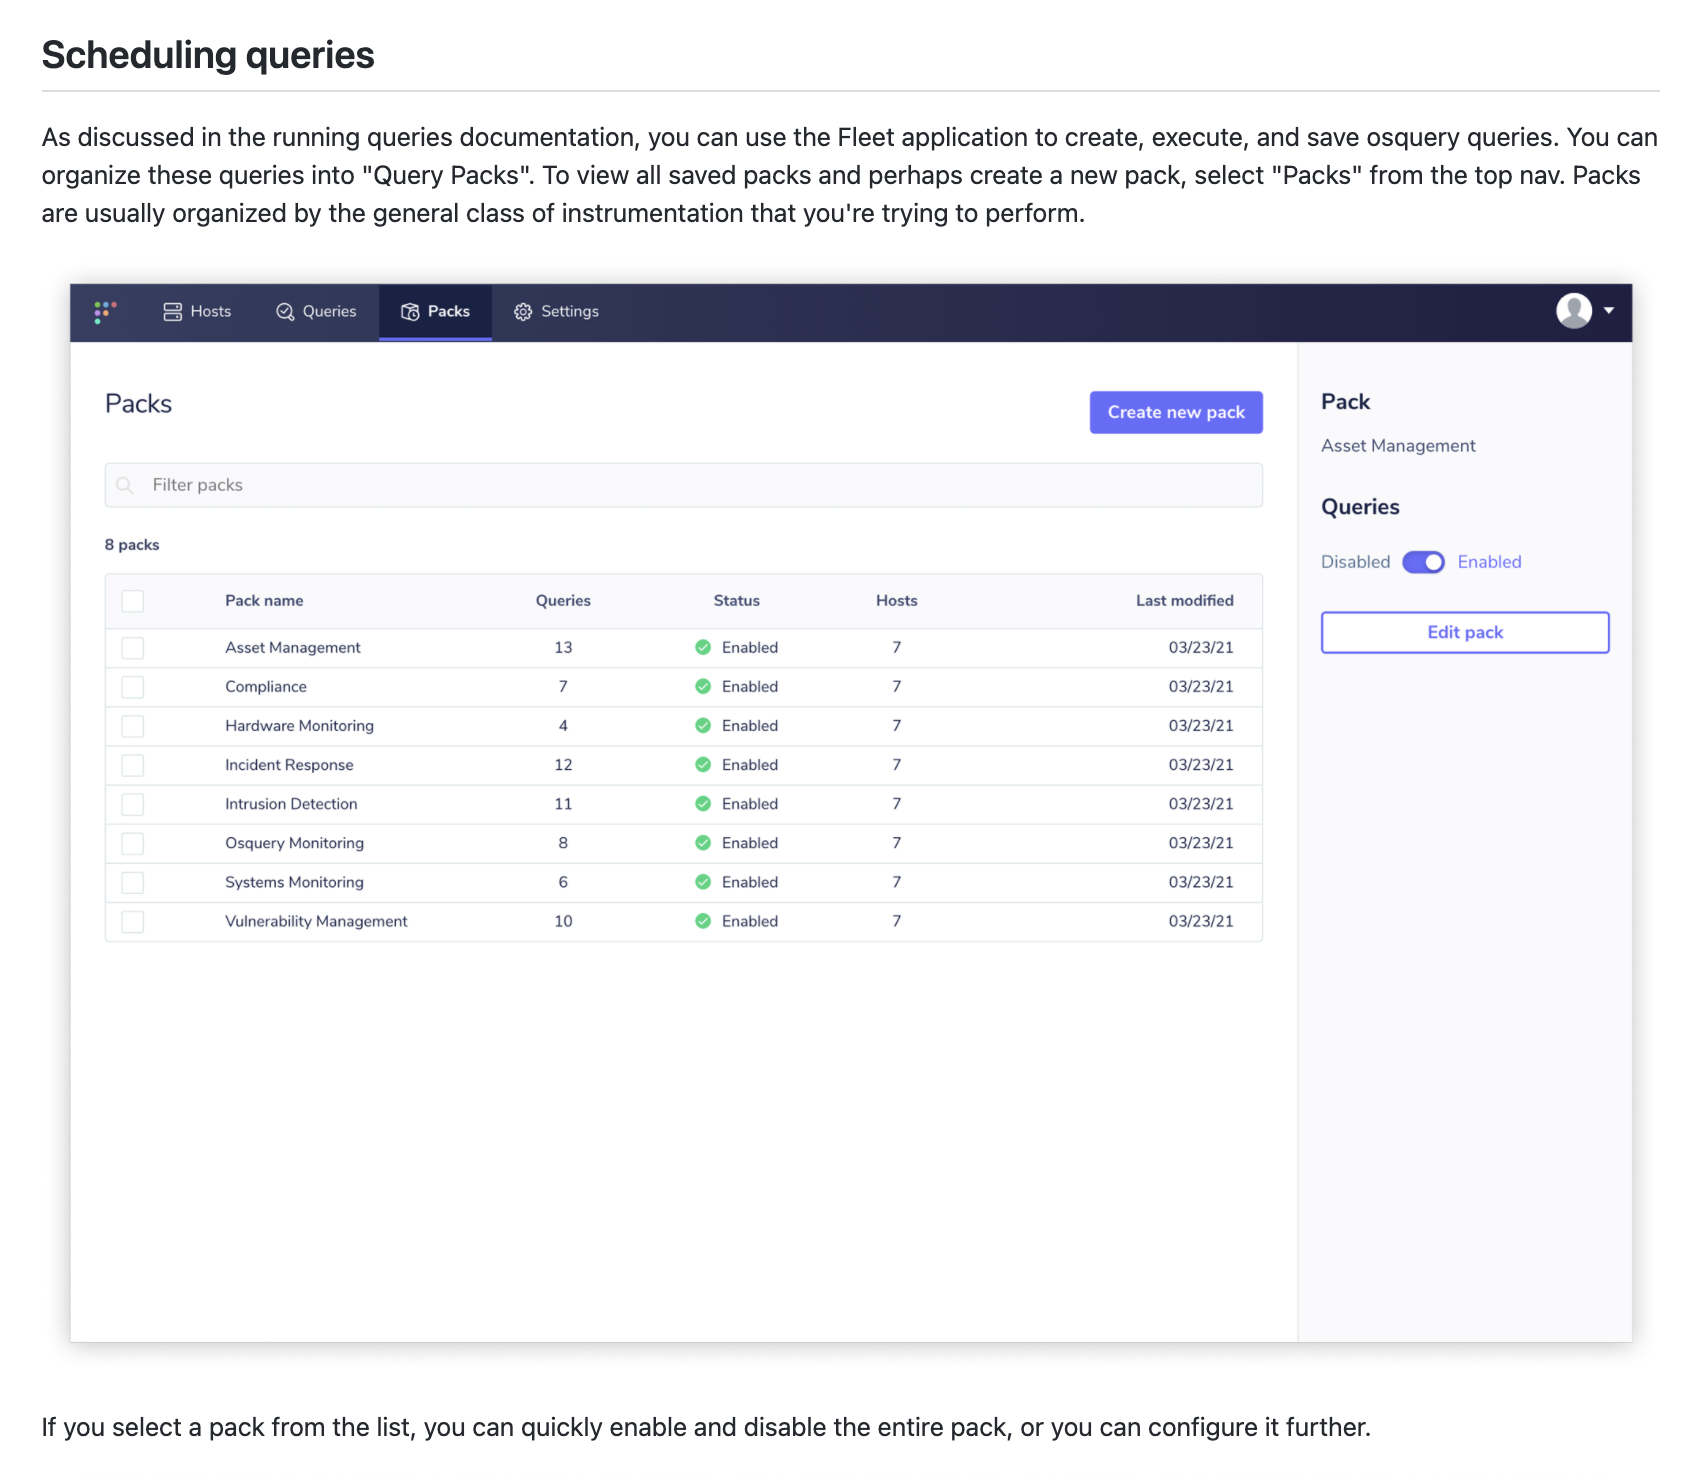
Task: Switch to the Packs tab
Action: 448,311
